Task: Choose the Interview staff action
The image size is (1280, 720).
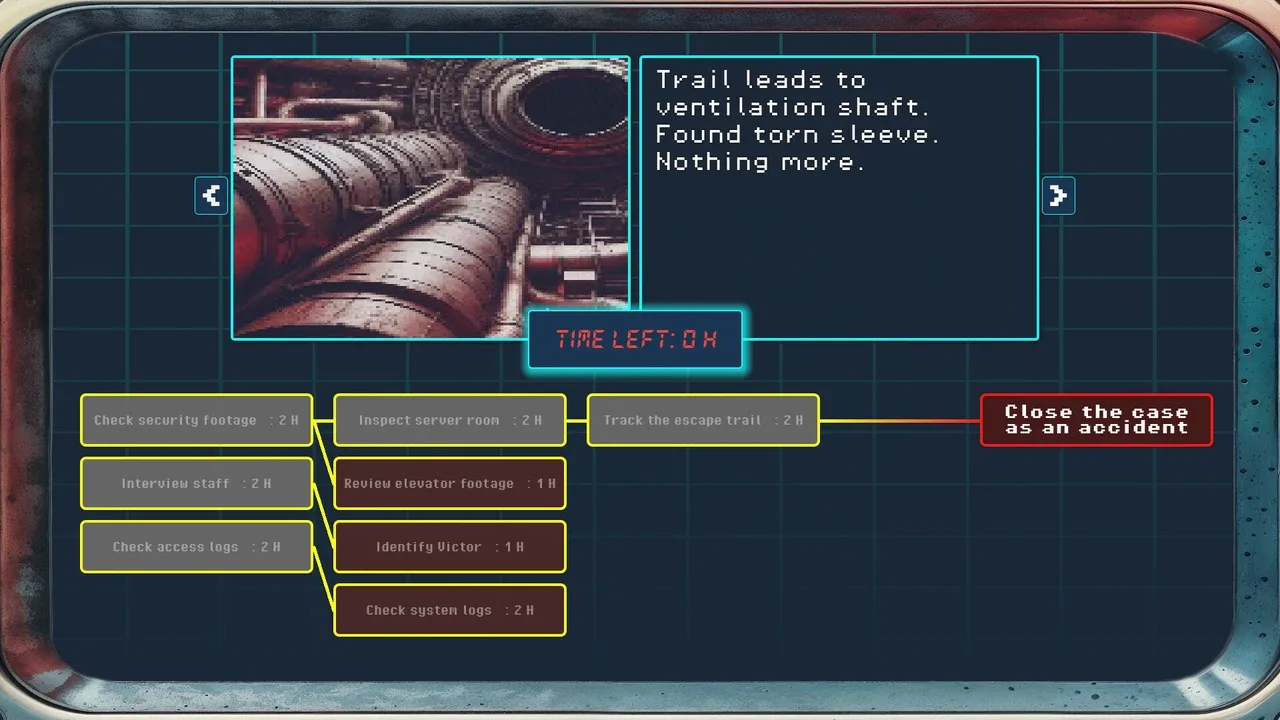Action: point(196,484)
